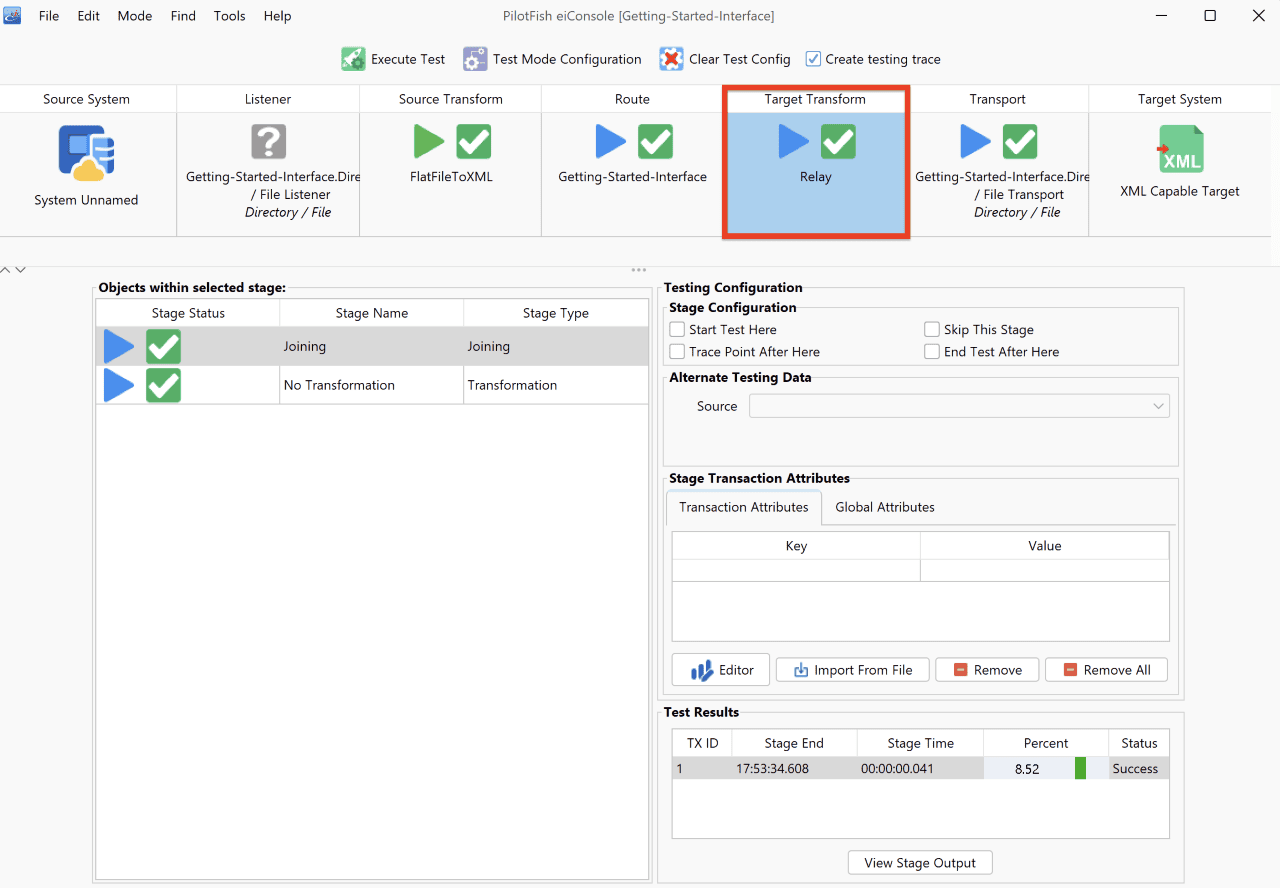
Task: Click the FlatFileToXML stage label
Action: pos(451,177)
